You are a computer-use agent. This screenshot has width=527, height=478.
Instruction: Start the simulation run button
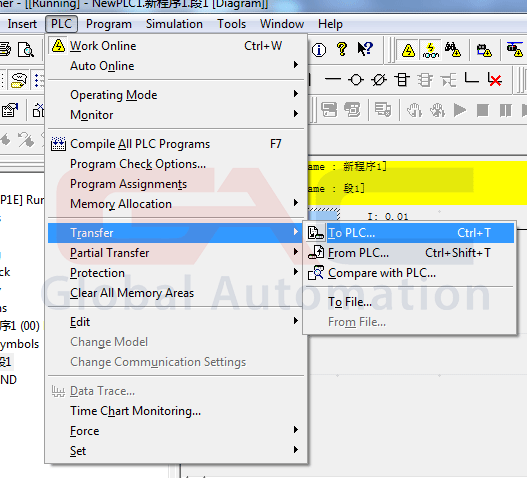coord(459,110)
